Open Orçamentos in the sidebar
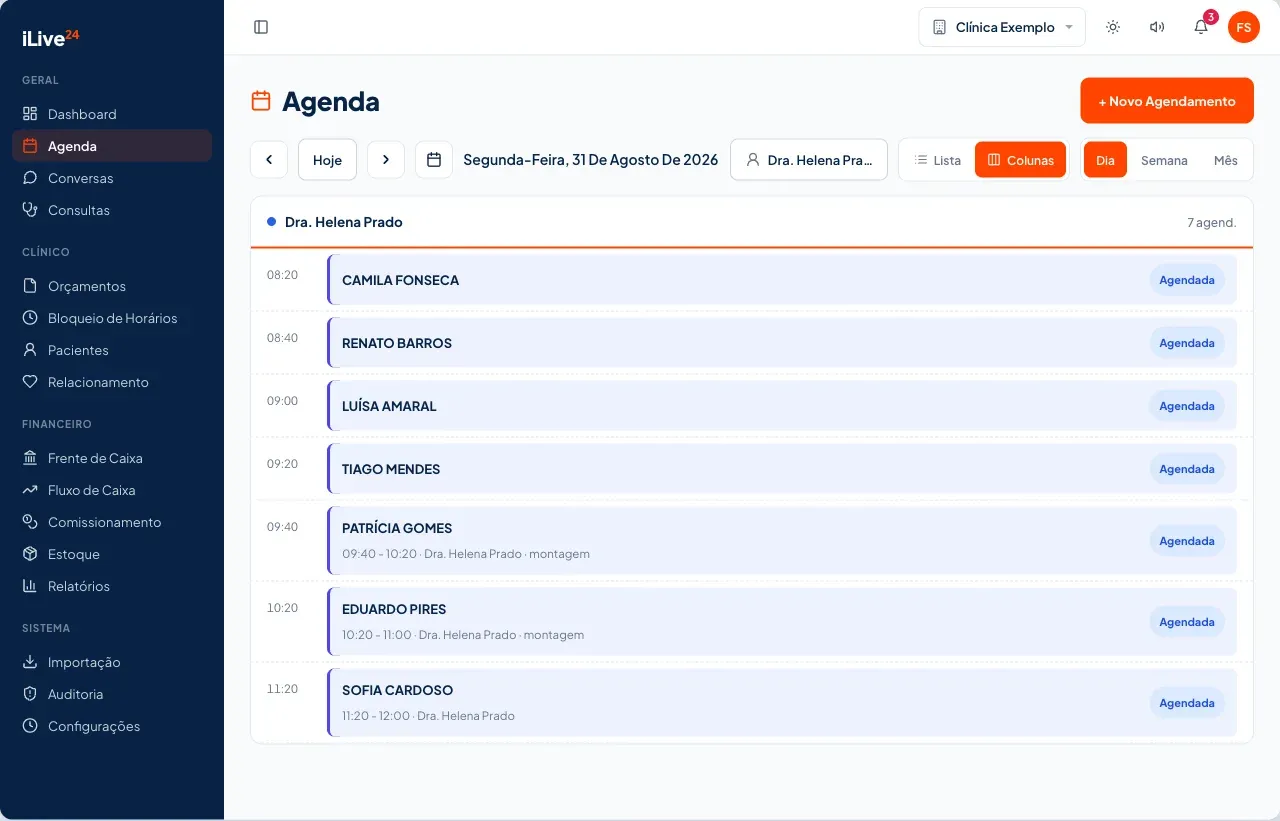Screen dimensions: 1280x821 point(112,286)
